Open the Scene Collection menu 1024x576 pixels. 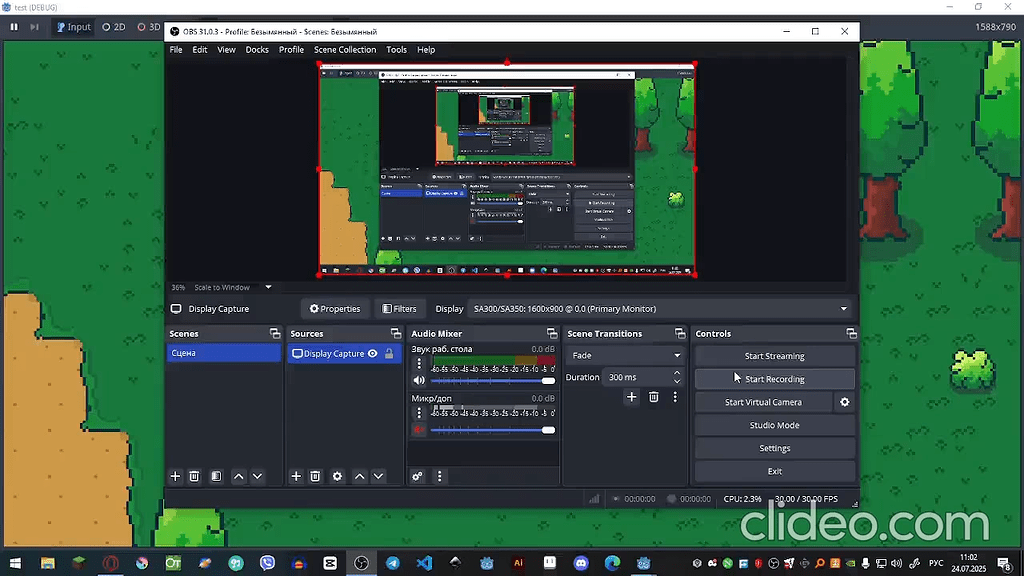click(344, 49)
